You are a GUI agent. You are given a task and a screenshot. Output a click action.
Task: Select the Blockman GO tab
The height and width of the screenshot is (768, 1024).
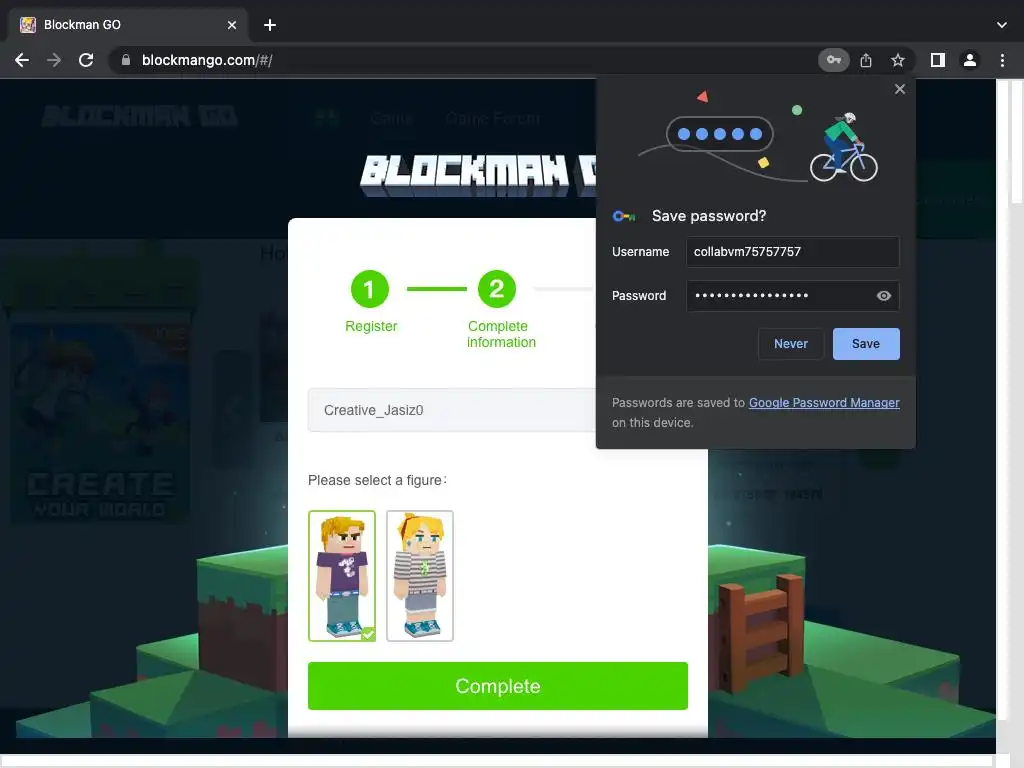(x=127, y=25)
